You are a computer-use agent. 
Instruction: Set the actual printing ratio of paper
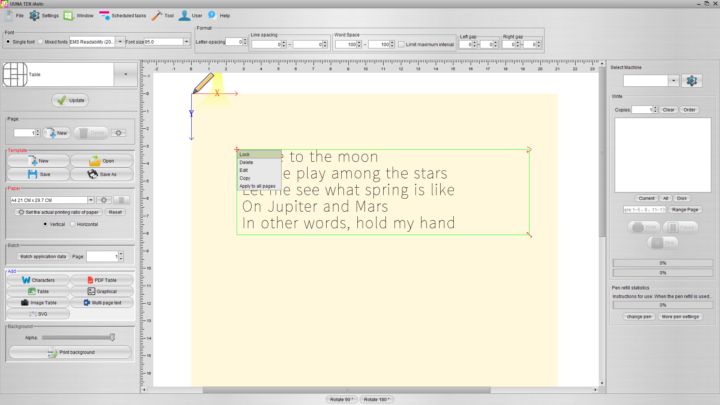[x=58, y=212]
